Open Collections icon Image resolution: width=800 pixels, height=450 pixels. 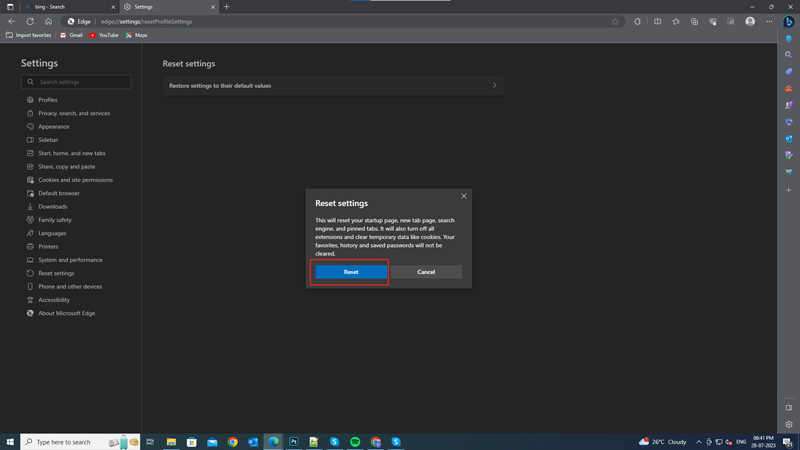[x=694, y=21]
